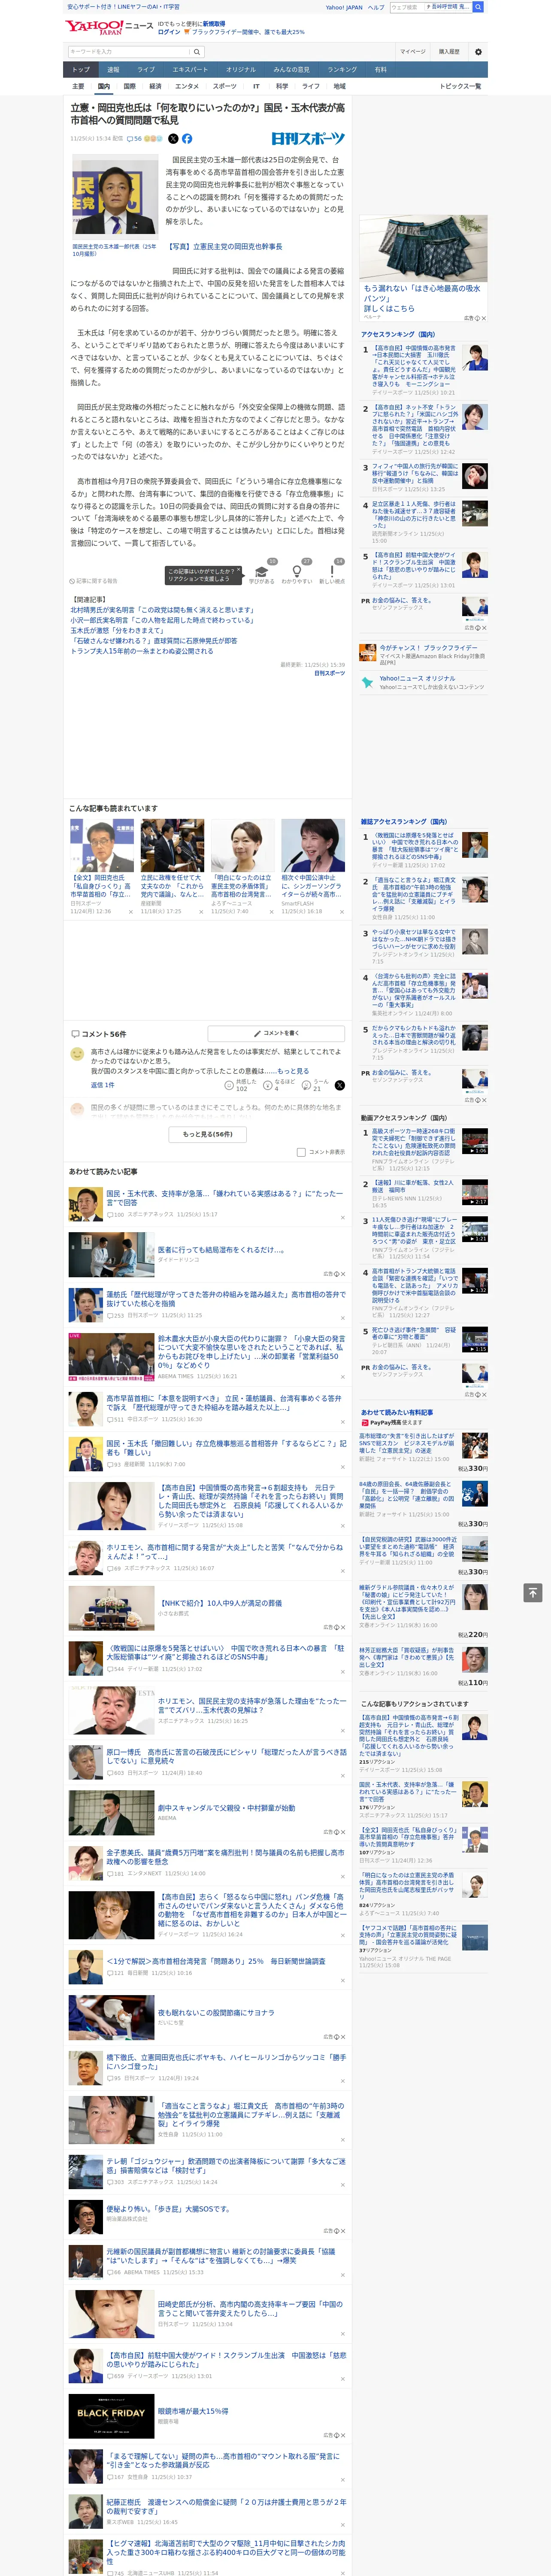
Task: Open 橋下徹氏、立憲岡田克也氏にボヤキも article
Action: [x=226, y=2062]
